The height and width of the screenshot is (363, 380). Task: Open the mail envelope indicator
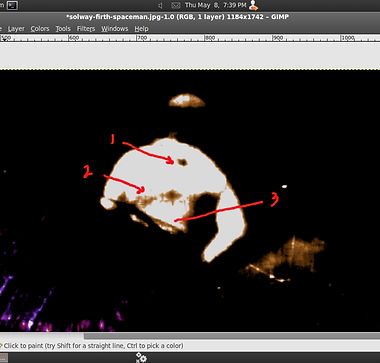tap(176, 5)
